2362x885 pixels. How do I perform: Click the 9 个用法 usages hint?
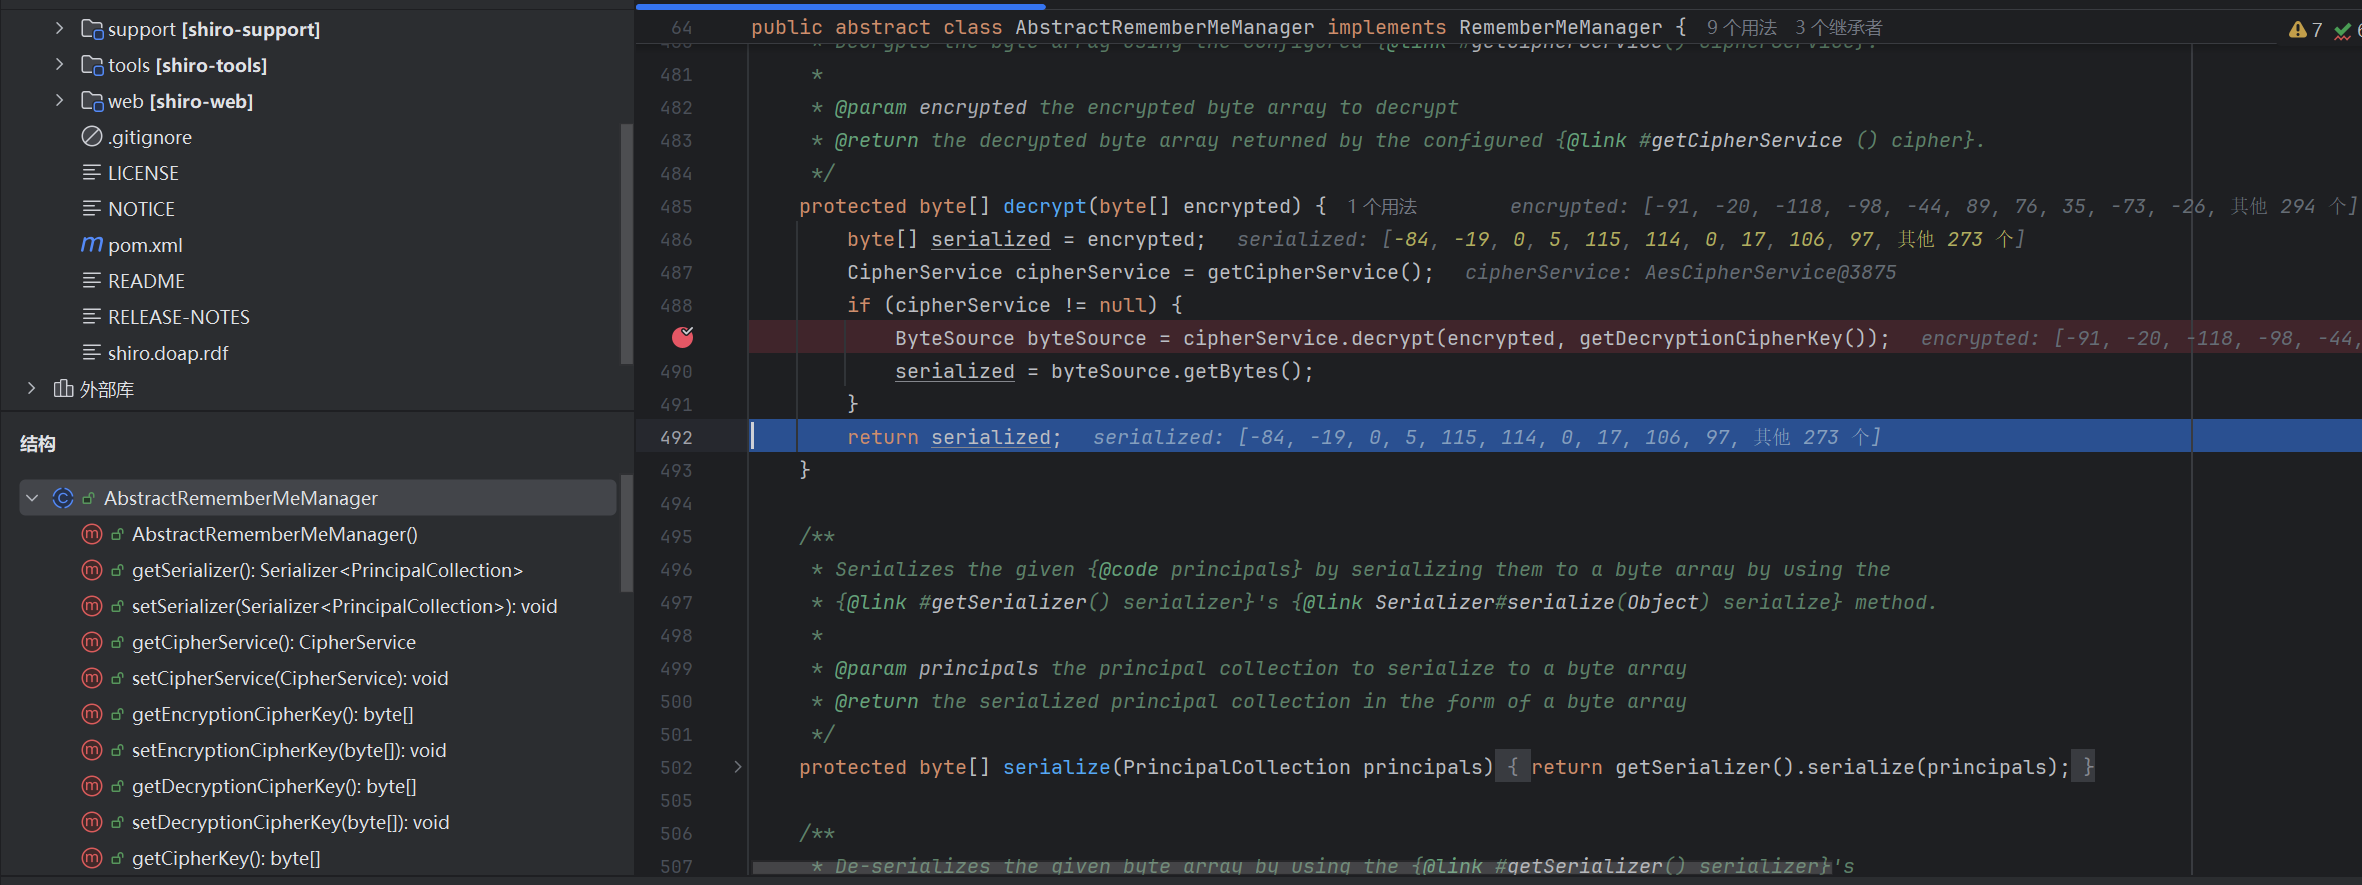(x=1741, y=28)
